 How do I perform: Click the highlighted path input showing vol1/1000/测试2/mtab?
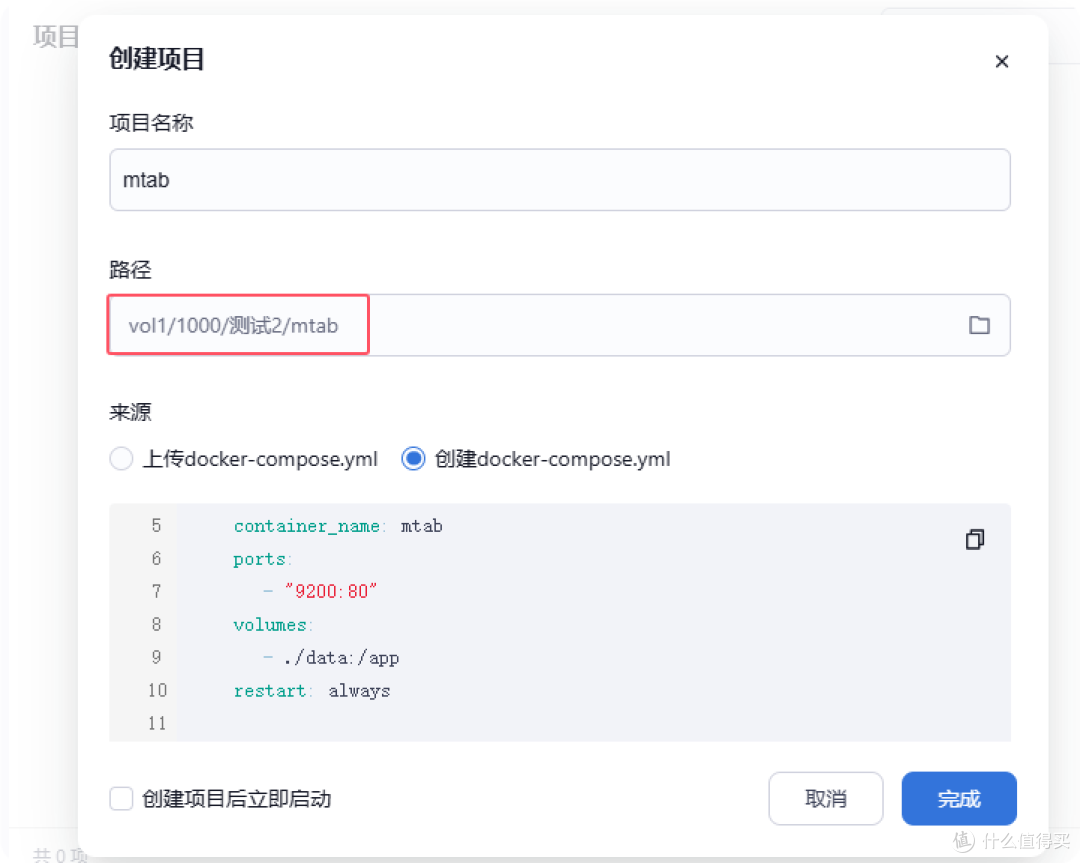click(x=237, y=325)
